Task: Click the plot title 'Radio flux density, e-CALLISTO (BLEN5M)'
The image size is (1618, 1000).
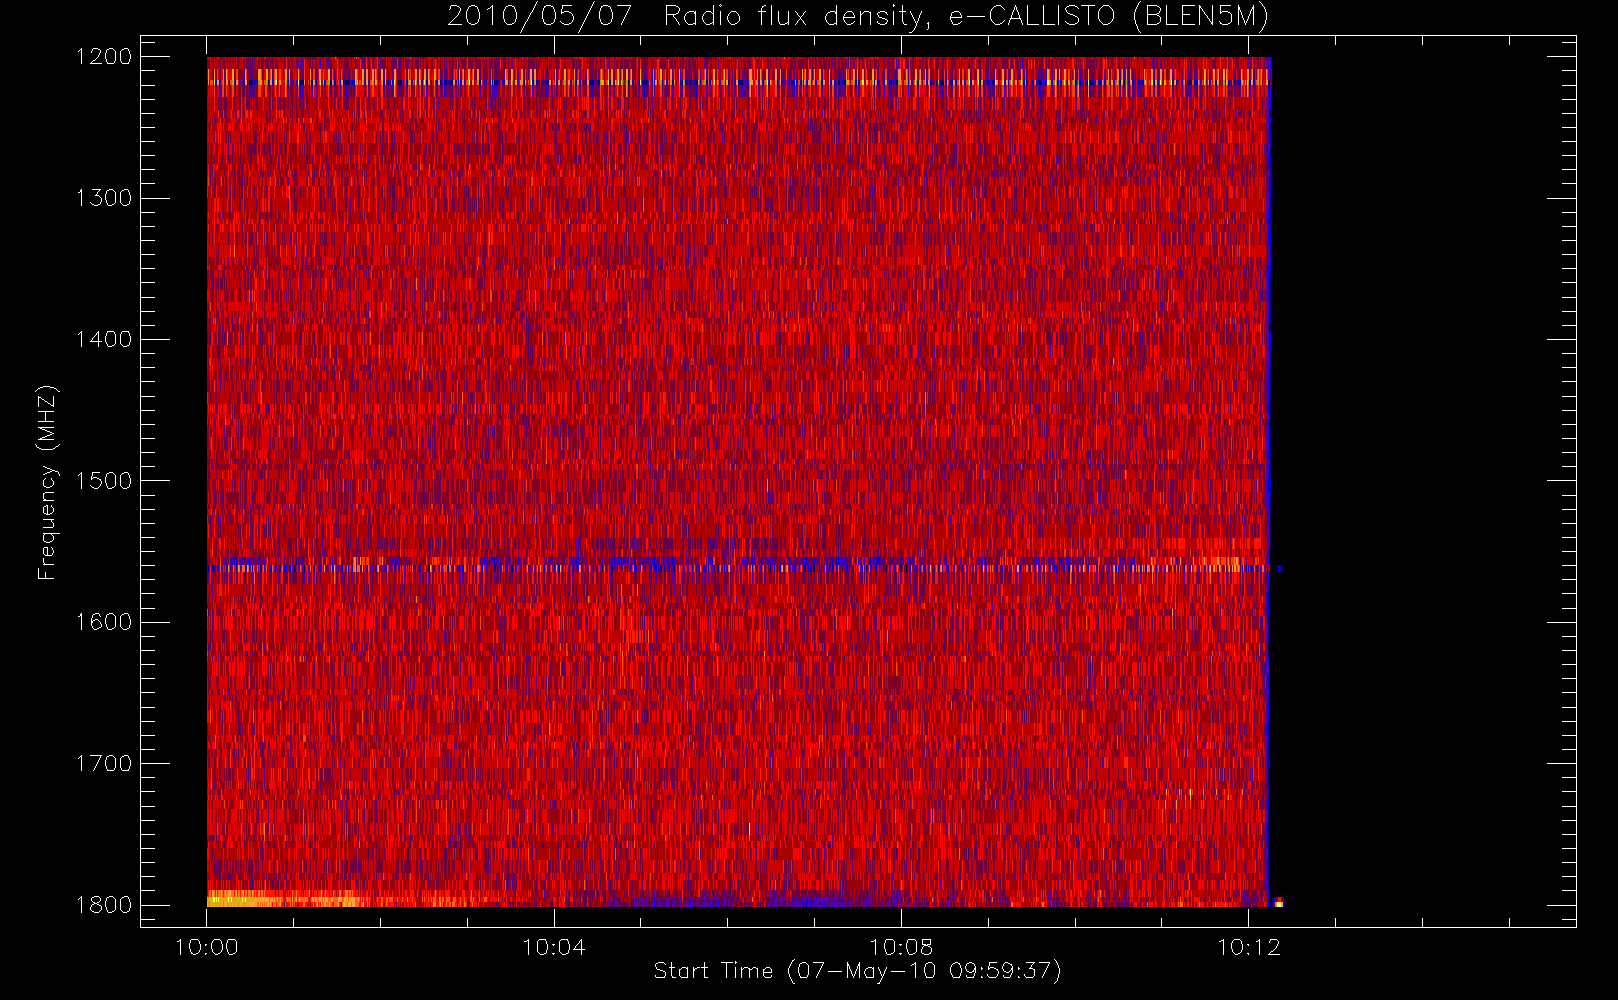Action: tap(966, 17)
